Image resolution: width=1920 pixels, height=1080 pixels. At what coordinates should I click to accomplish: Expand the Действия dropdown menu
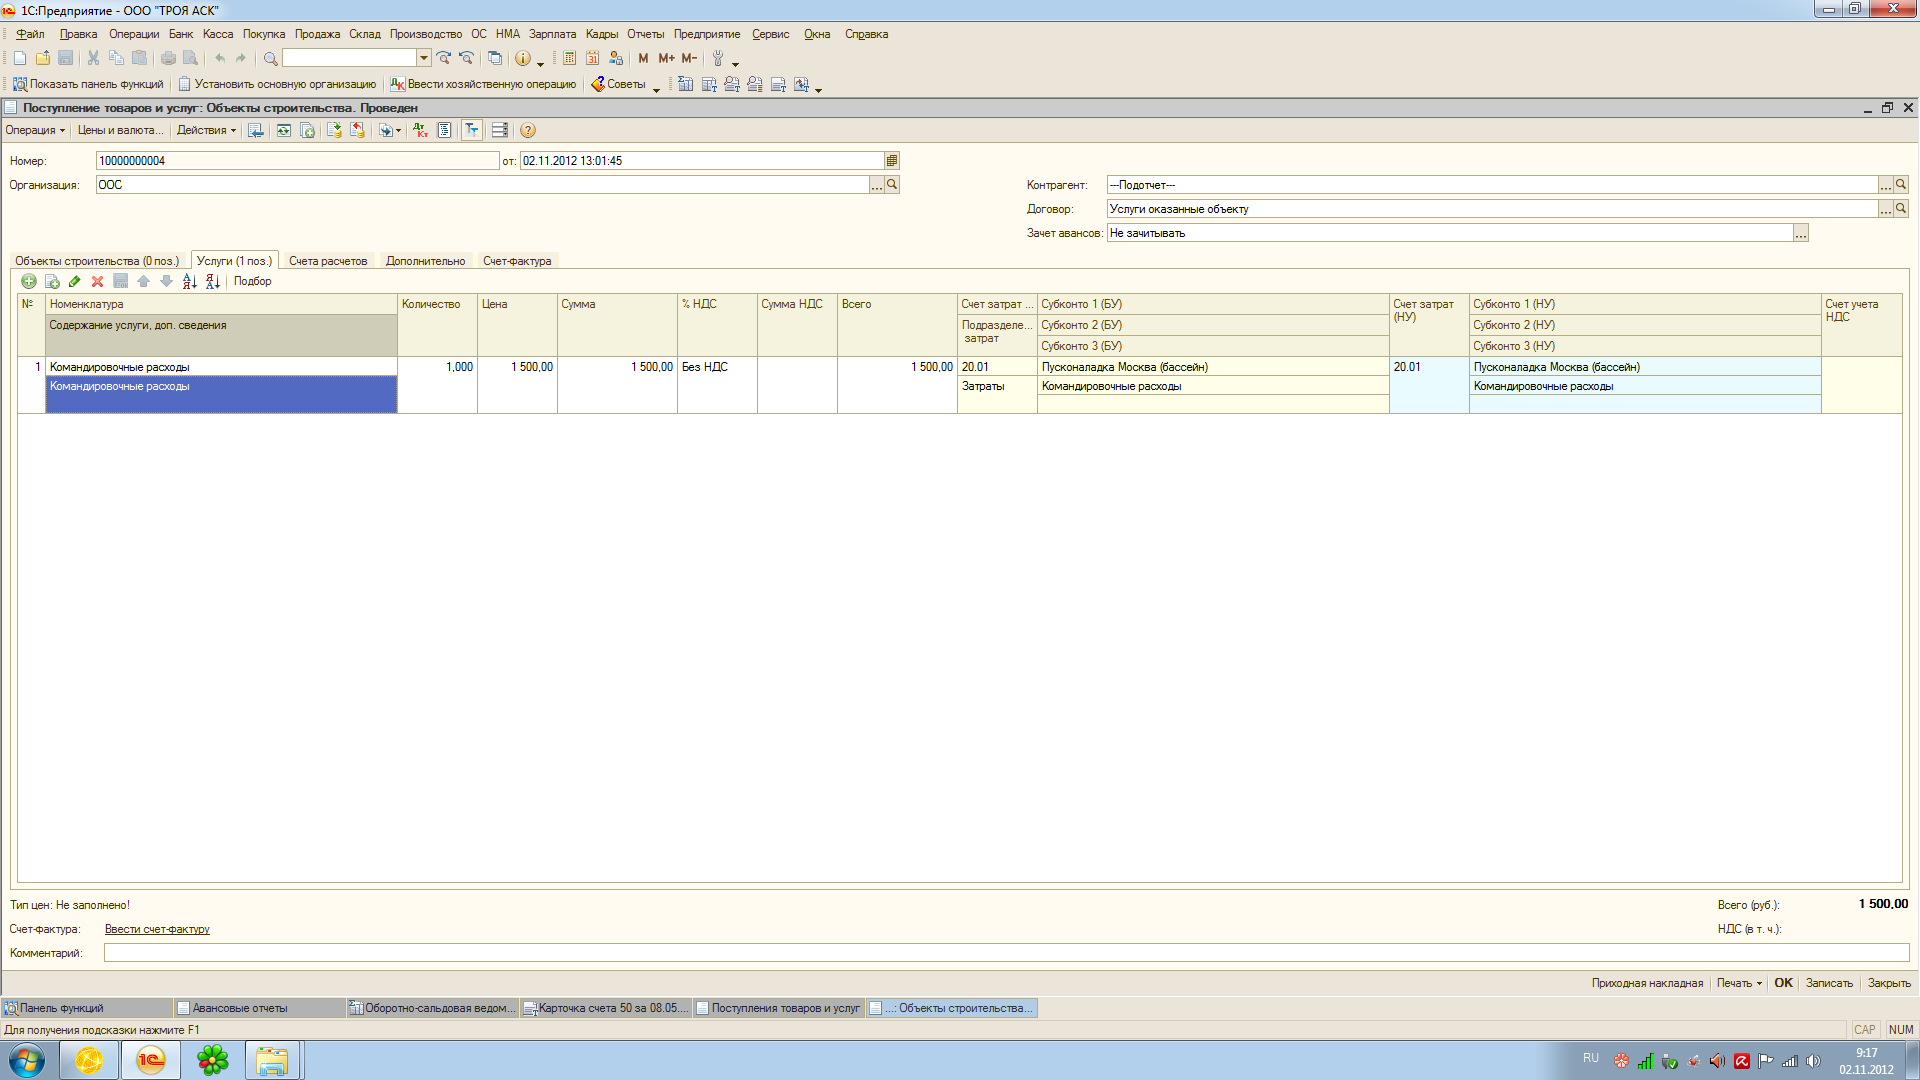tap(206, 131)
